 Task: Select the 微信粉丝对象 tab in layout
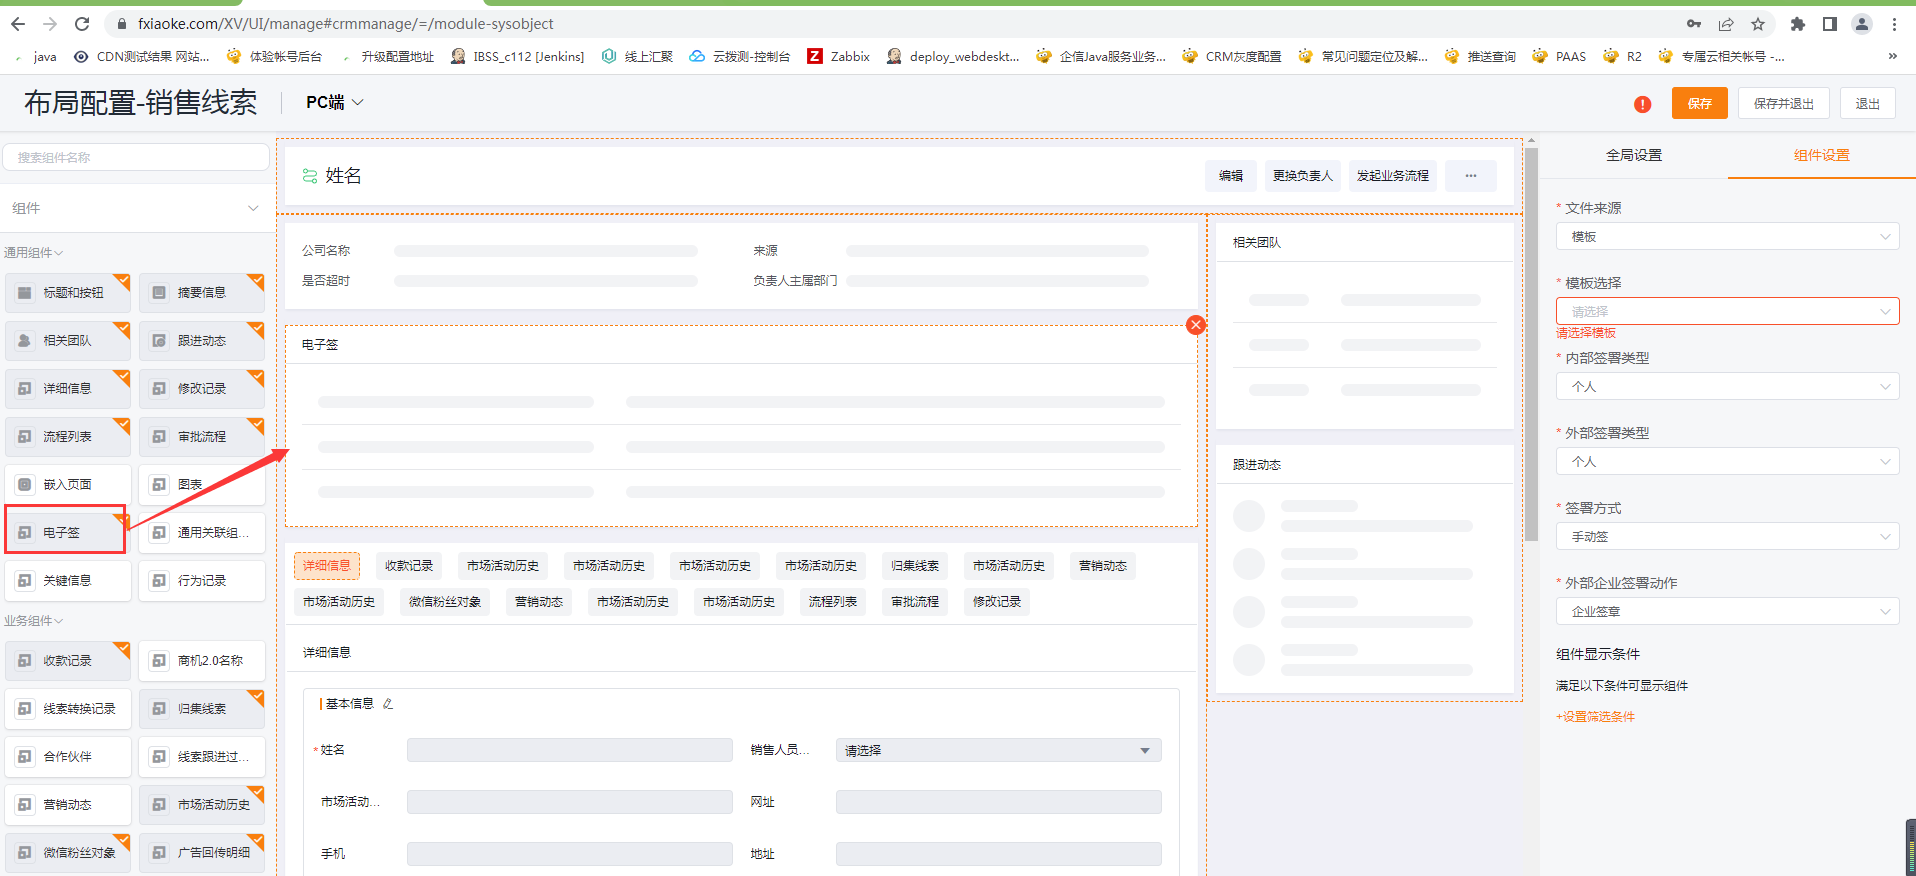click(x=445, y=602)
